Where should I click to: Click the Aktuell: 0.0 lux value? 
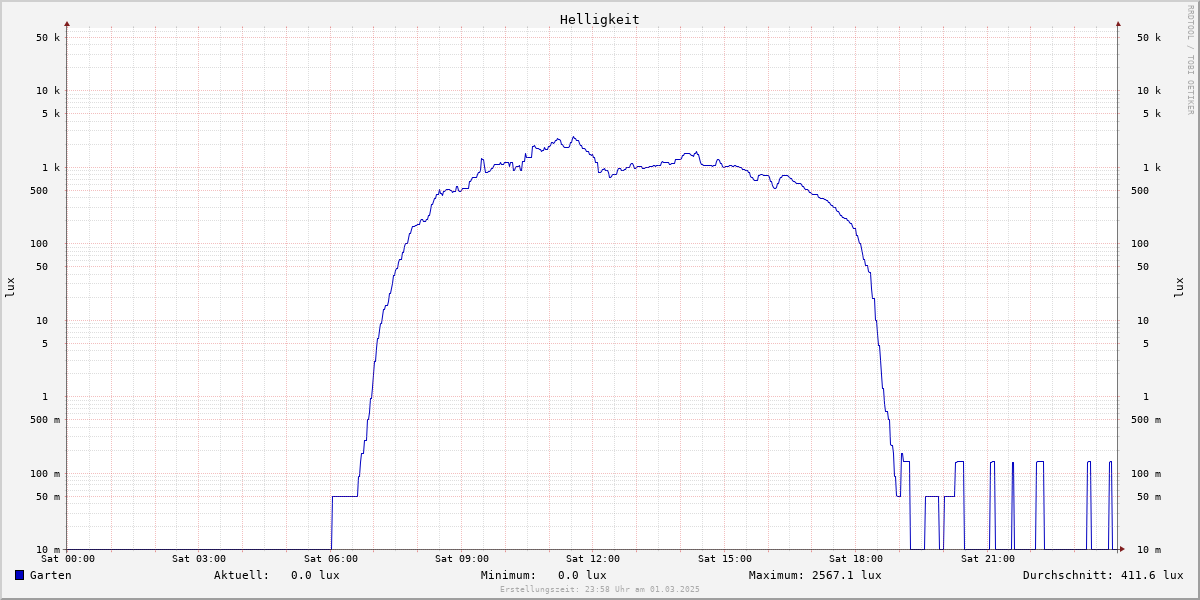pyautogui.click(x=277, y=575)
